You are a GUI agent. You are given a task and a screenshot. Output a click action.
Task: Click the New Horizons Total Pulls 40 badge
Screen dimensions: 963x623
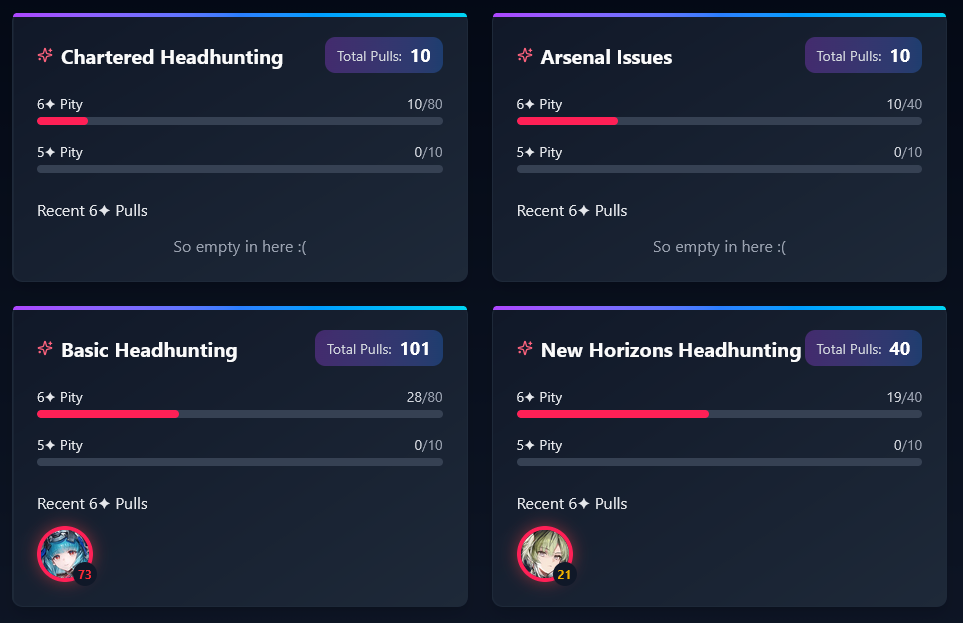point(863,348)
